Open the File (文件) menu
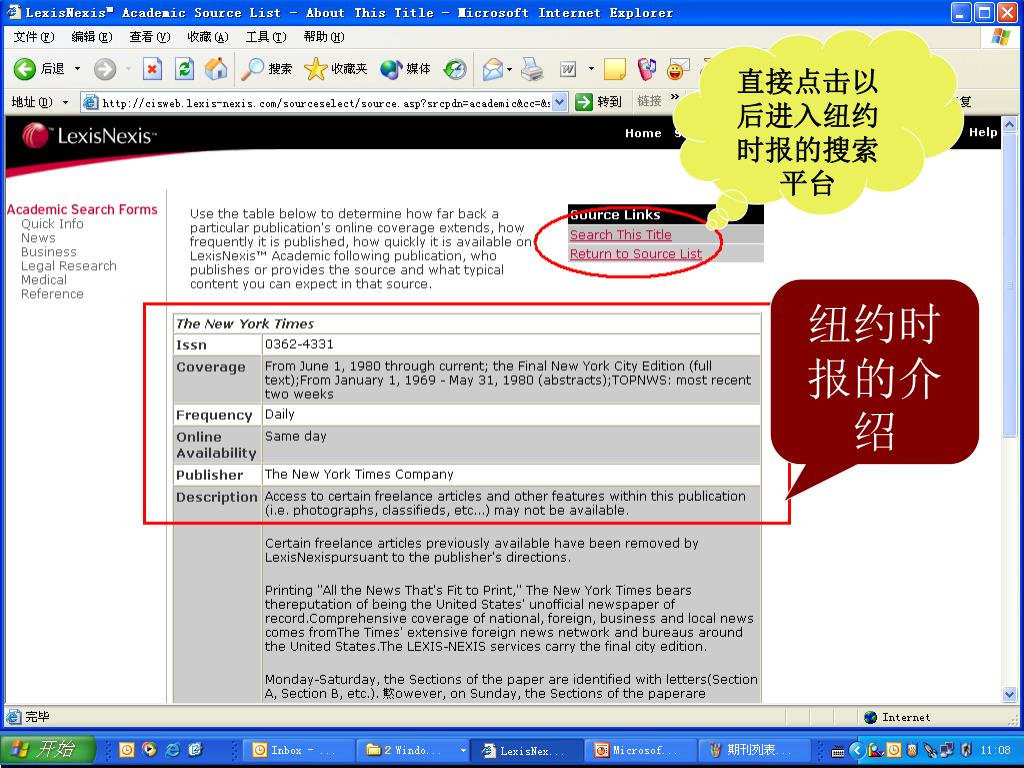This screenshot has width=1024, height=768. click(34, 37)
